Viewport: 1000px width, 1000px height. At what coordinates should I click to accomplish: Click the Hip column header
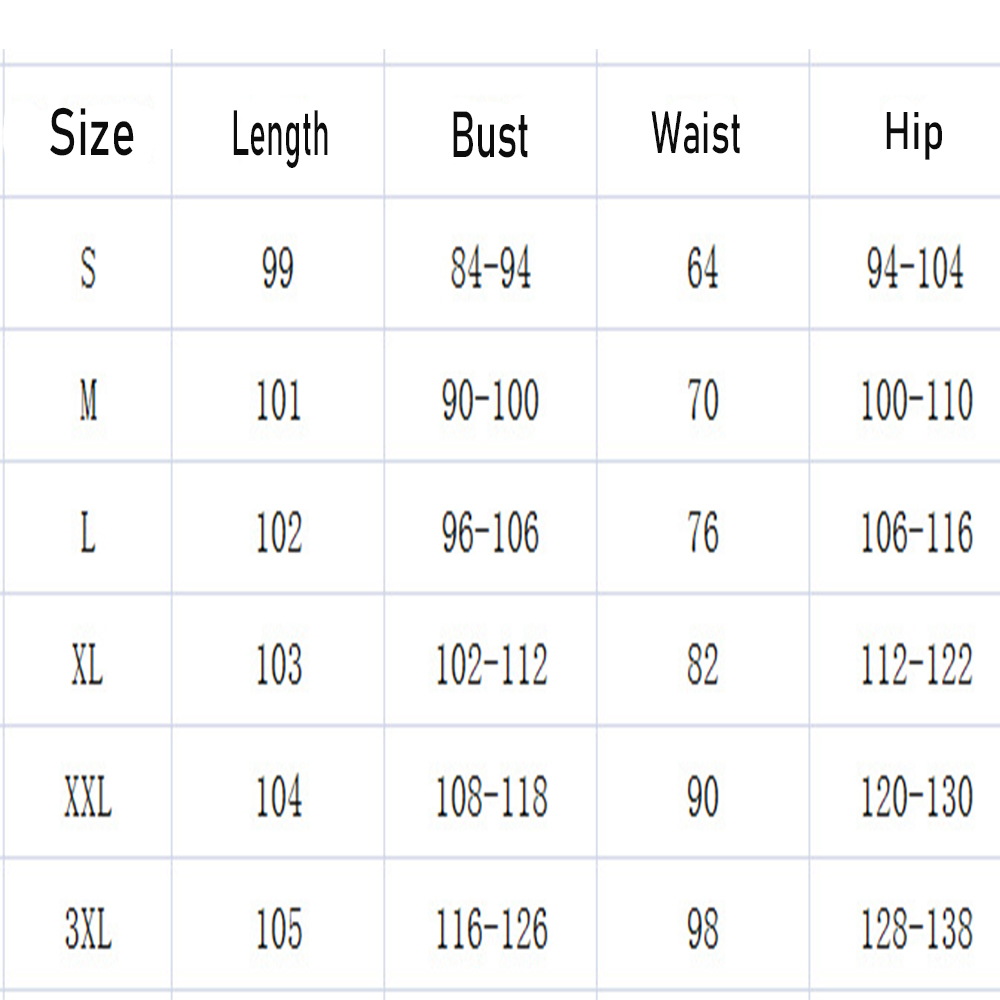[913, 133]
